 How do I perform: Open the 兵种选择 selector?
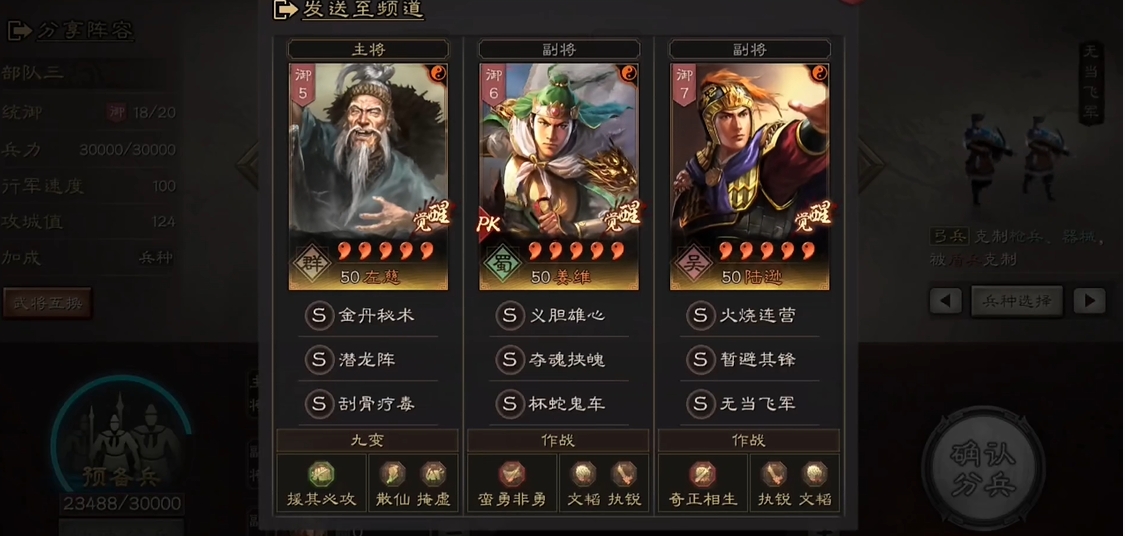tap(1017, 301)
